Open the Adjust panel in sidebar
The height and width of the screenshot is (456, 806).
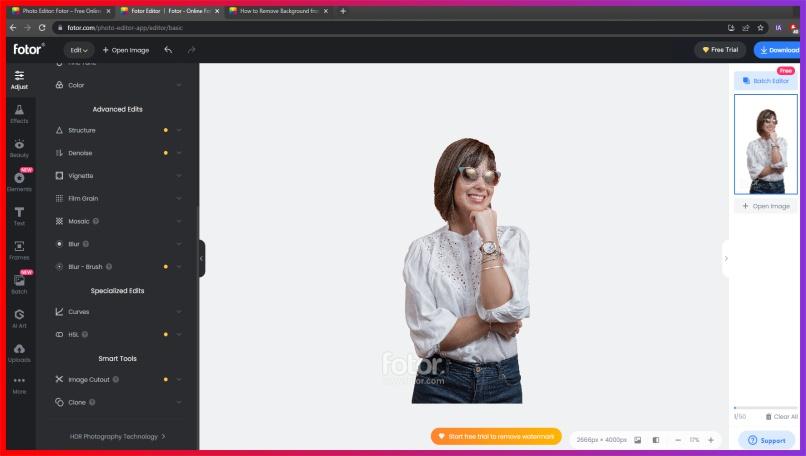pos(19,80)
